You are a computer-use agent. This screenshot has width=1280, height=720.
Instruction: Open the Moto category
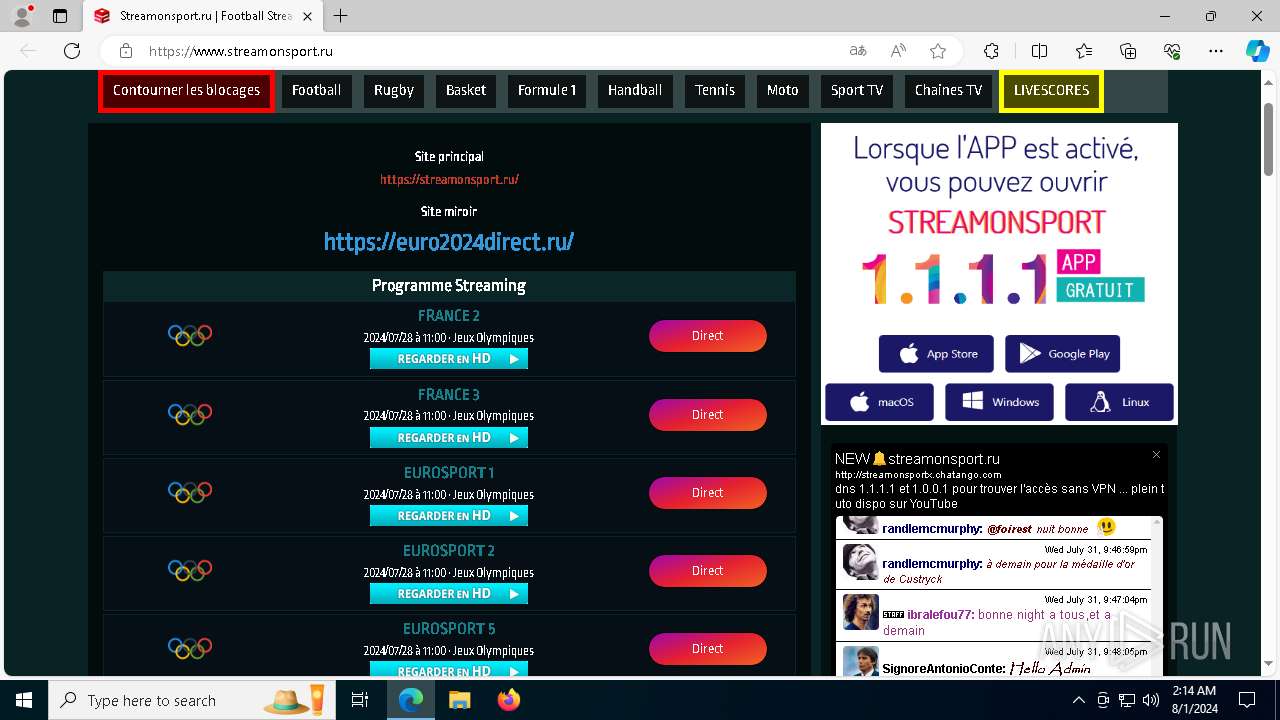(x=783, y=90)
